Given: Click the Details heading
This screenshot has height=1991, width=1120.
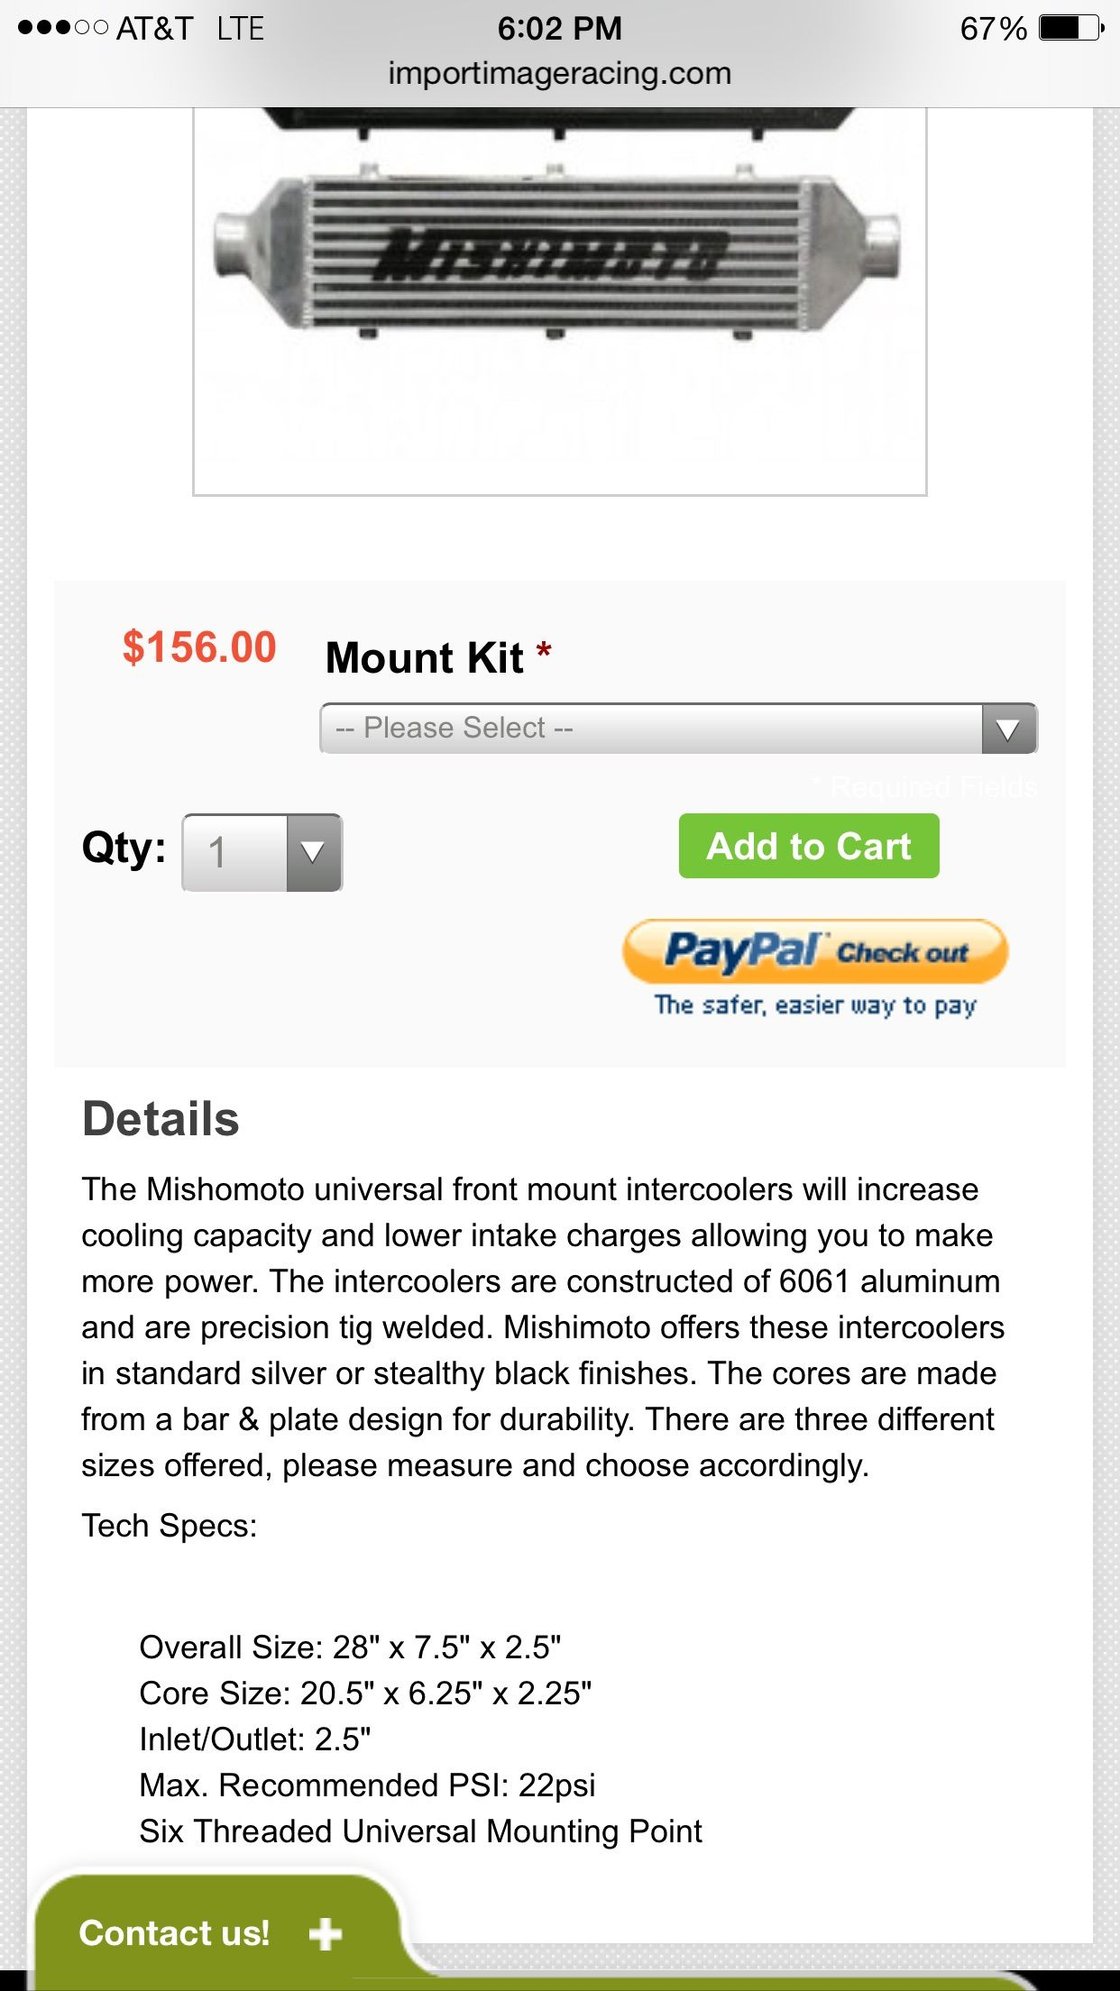Looking at the screenshot, I should 161,1119.
